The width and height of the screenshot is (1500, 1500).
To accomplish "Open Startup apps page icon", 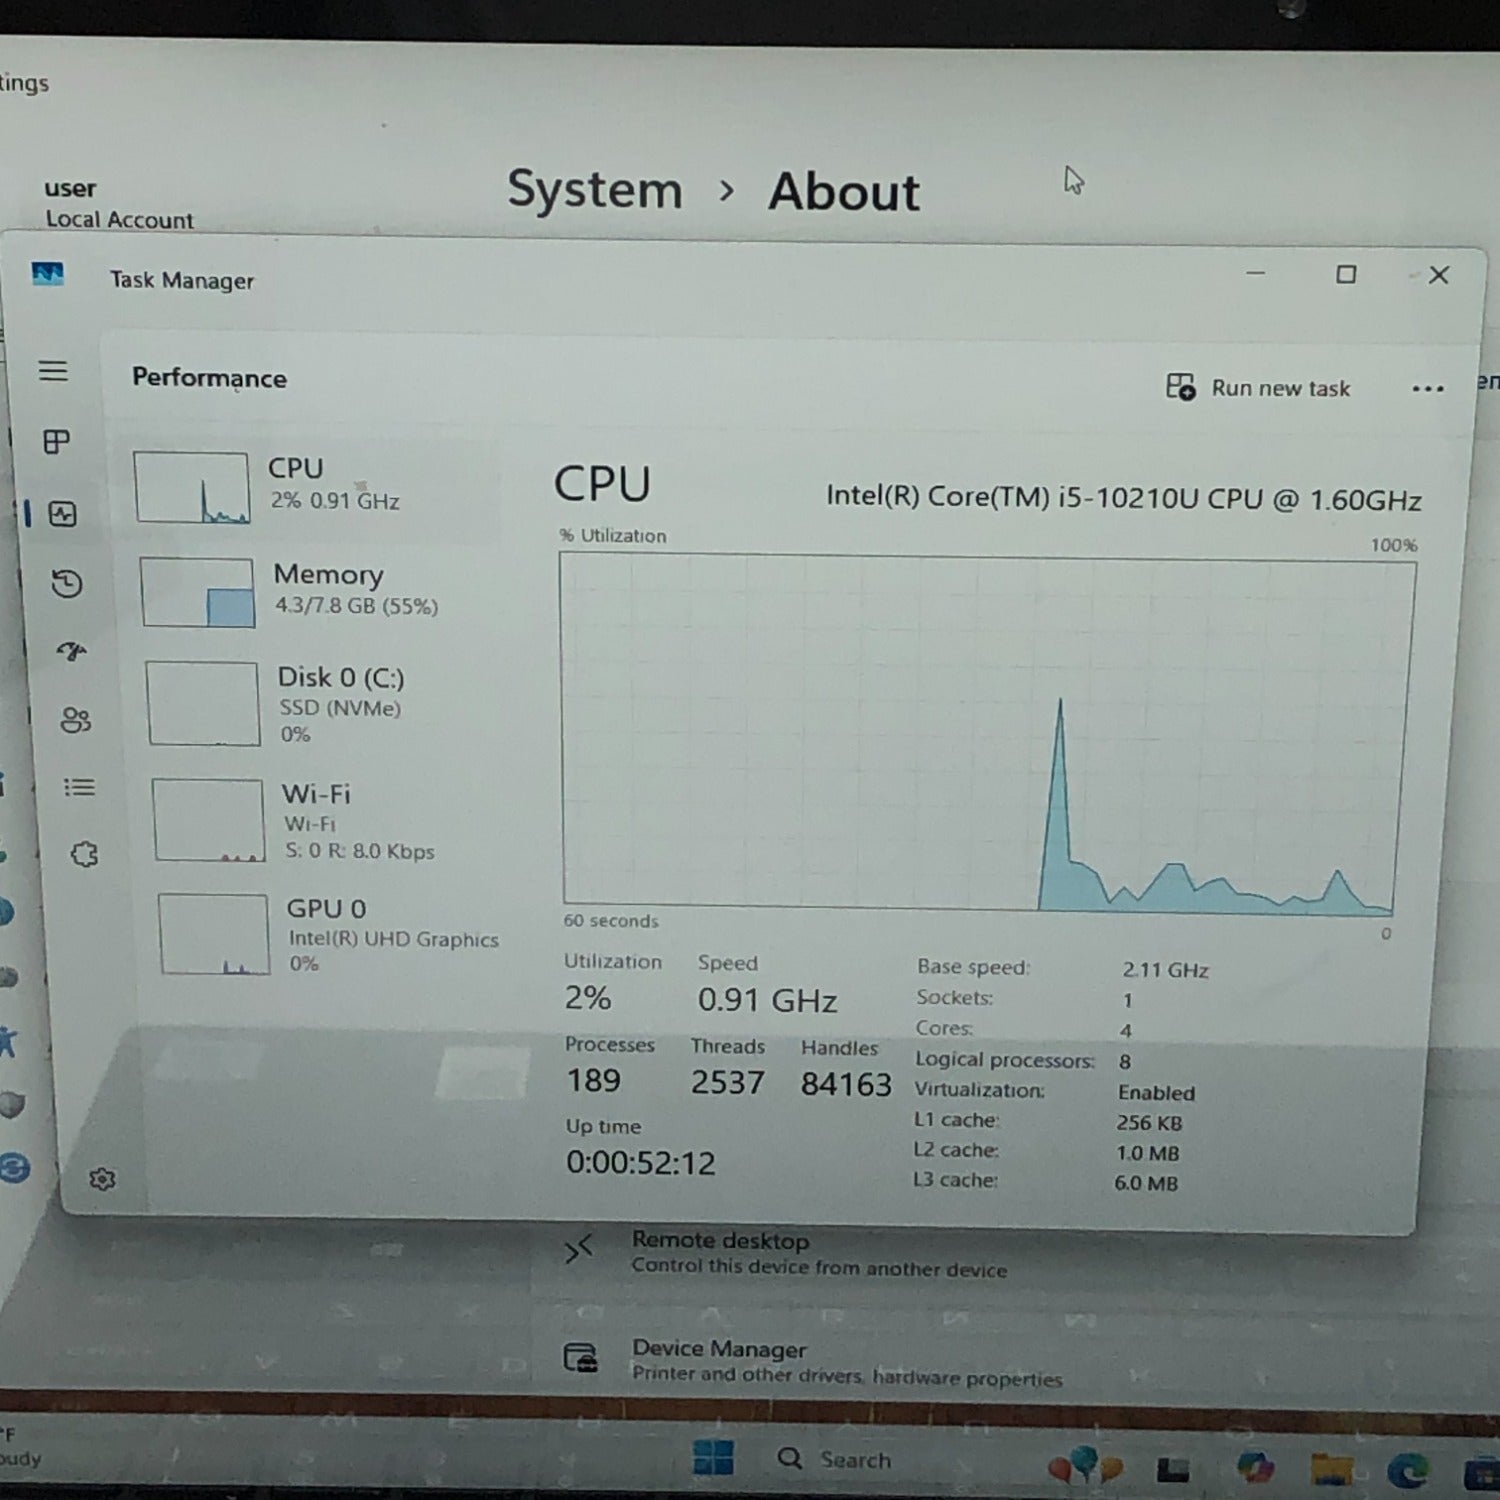I will (x=71, y=652).
